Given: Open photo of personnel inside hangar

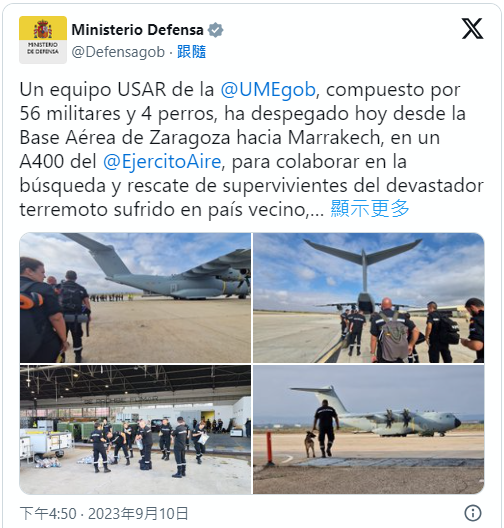Looking at the screenshot, I should click(x=135, y=429).
